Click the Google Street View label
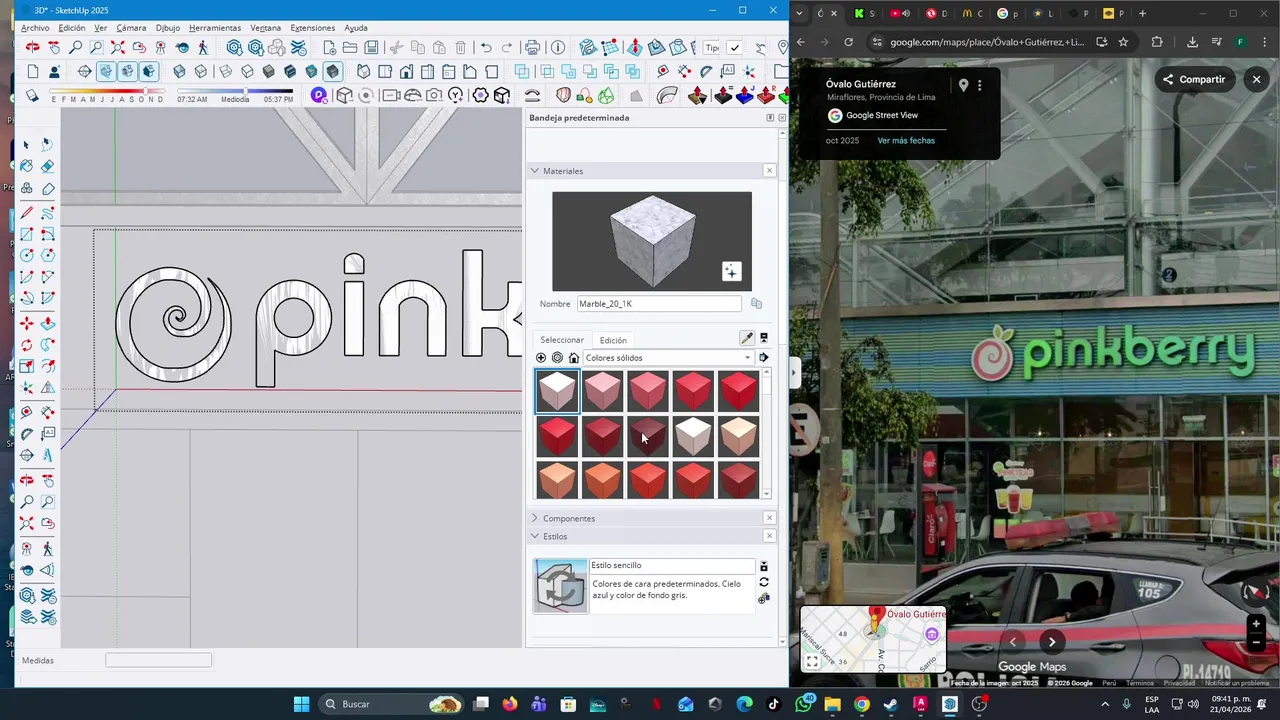 pos(882,115)
